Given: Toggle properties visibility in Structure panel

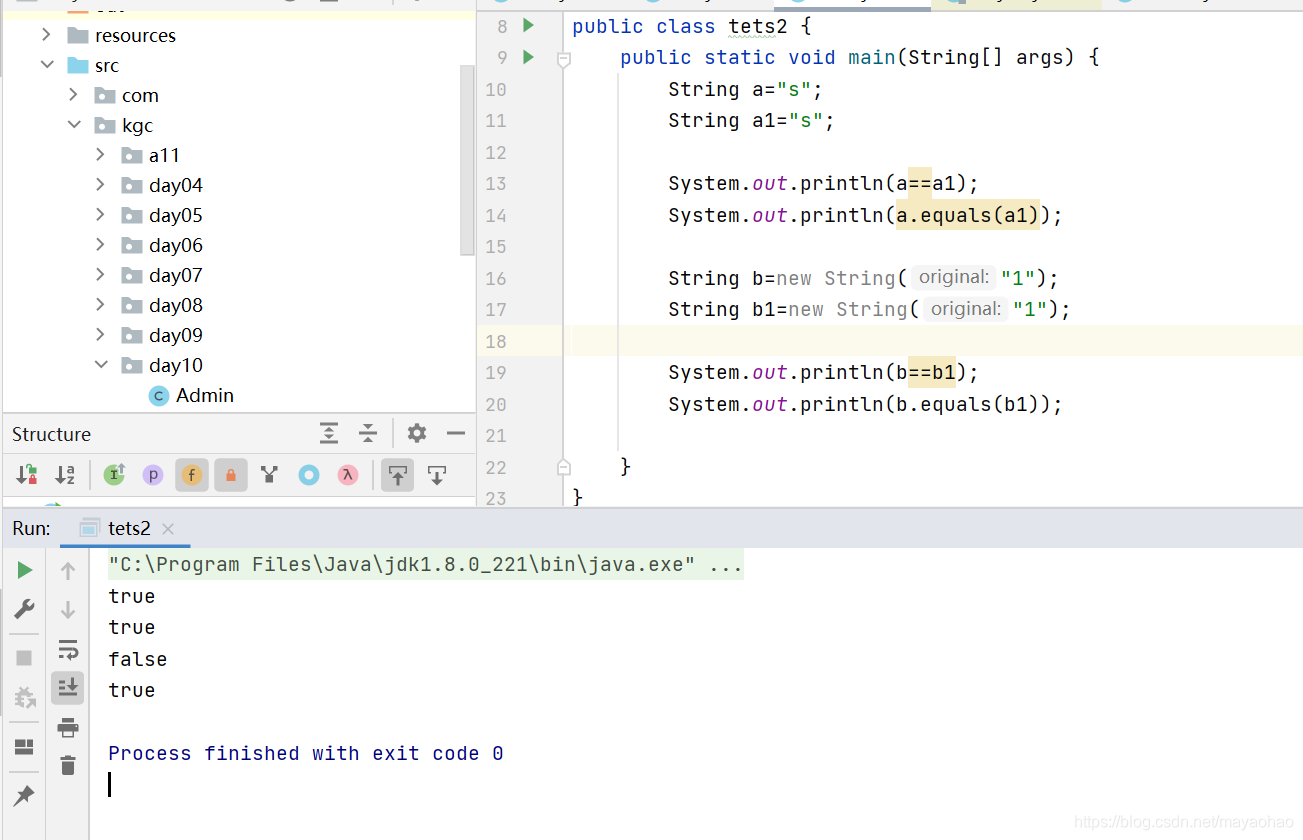Looking at the screenshot, I should [152, 475].
